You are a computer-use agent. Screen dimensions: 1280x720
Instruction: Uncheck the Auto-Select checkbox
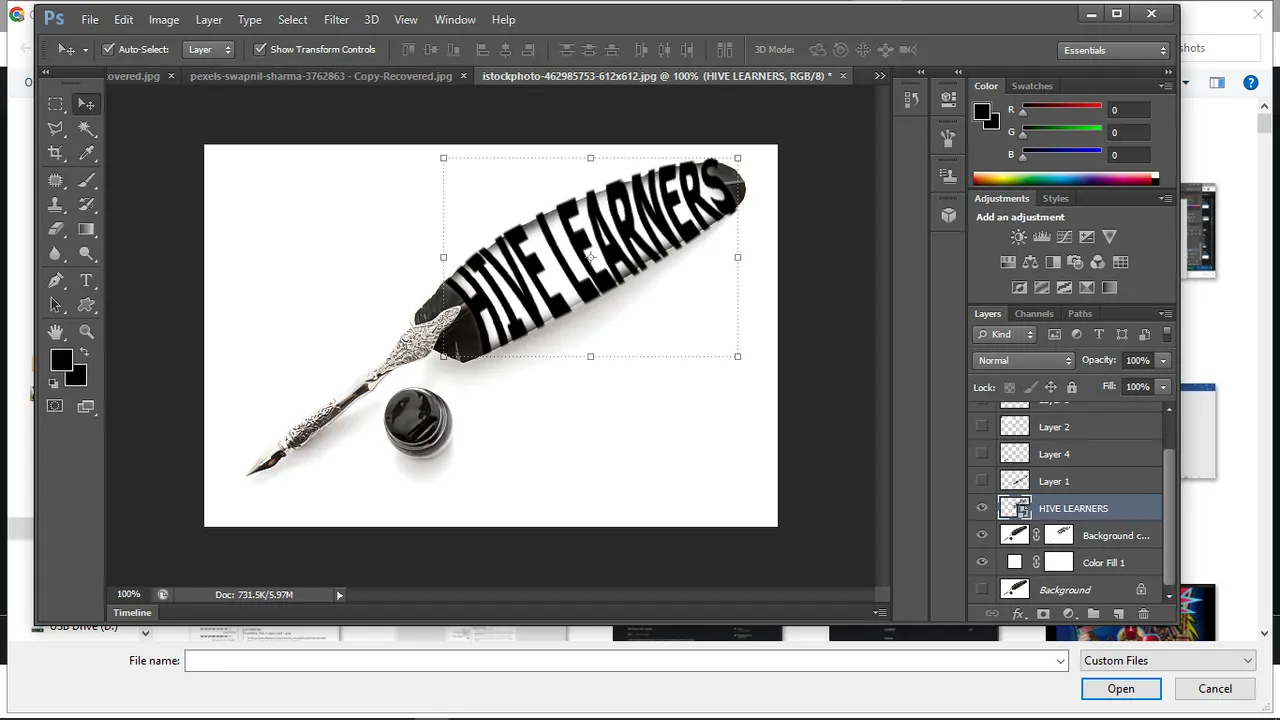pyautogui.click(x=109, y=49)
